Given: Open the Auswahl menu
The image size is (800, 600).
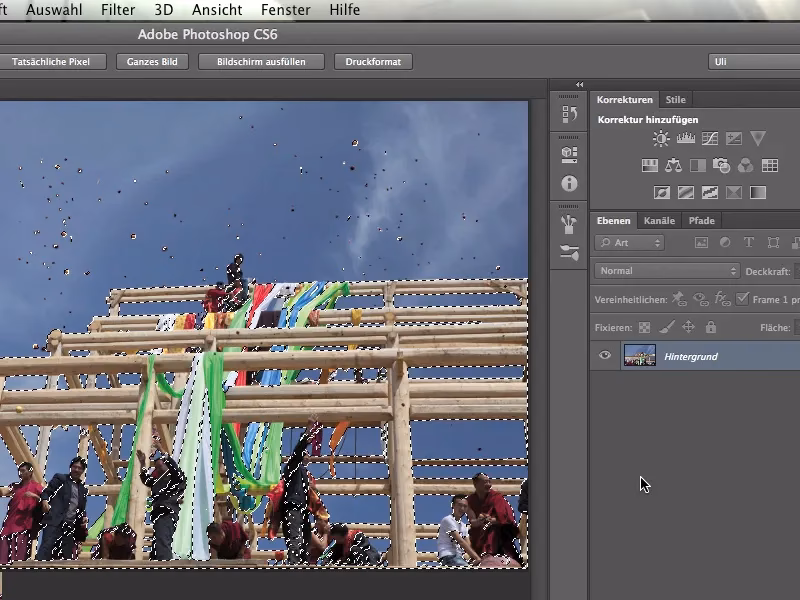Looking at the screenshot, I should [x=54, y=10].
